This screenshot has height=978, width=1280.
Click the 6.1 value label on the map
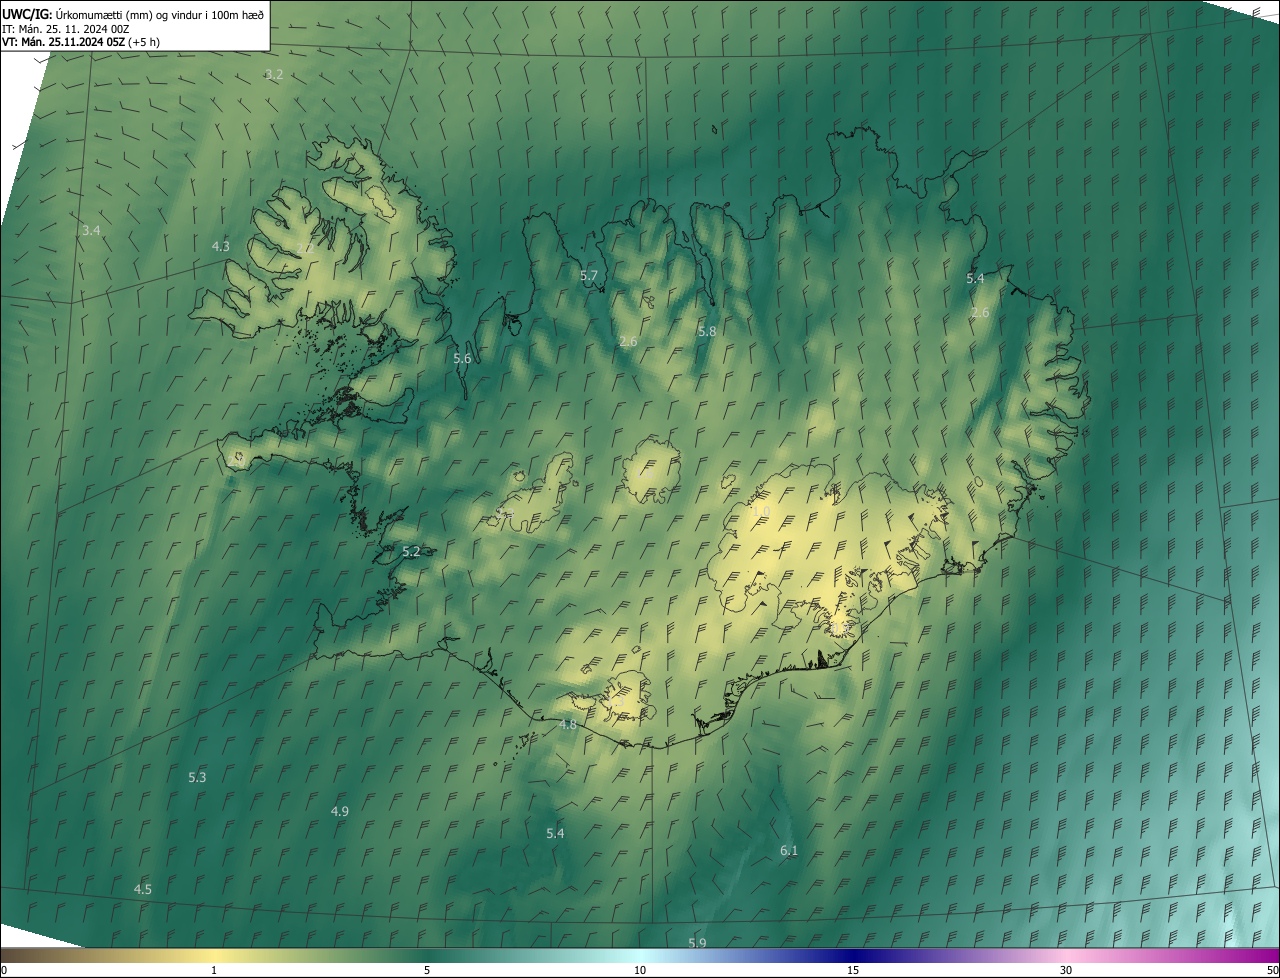pos(789,850)
